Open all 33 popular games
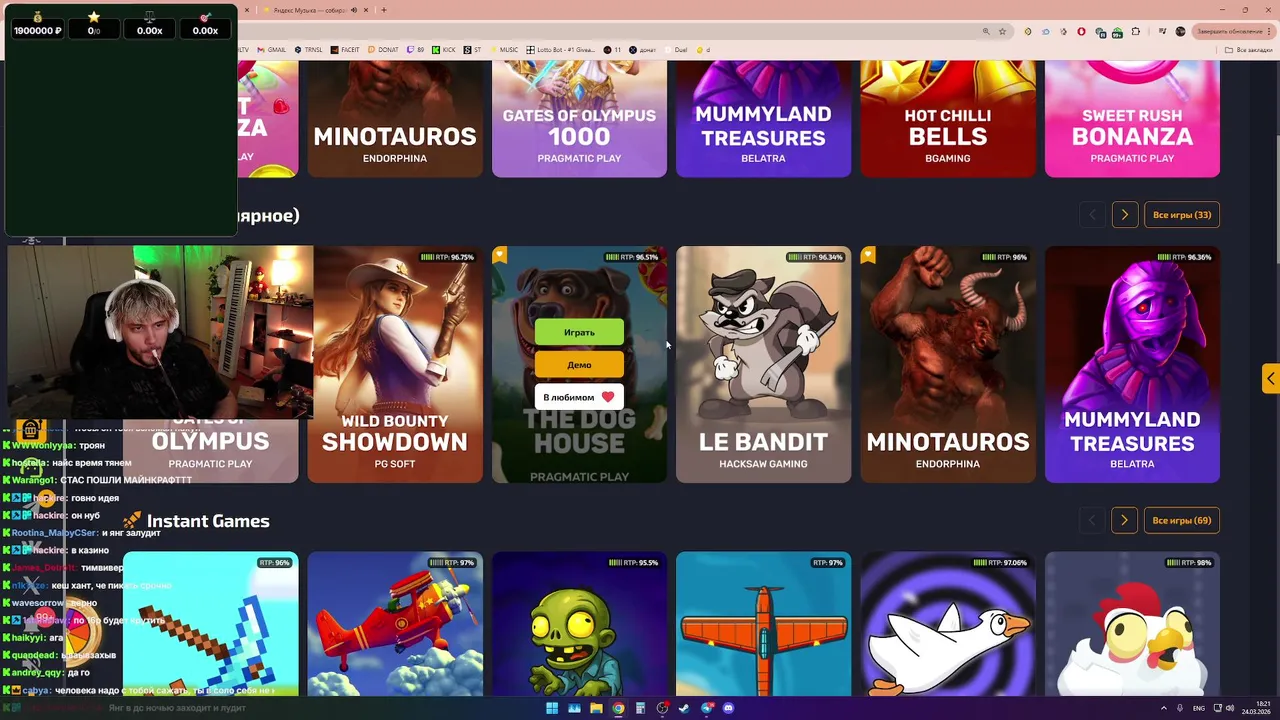 1181,215
